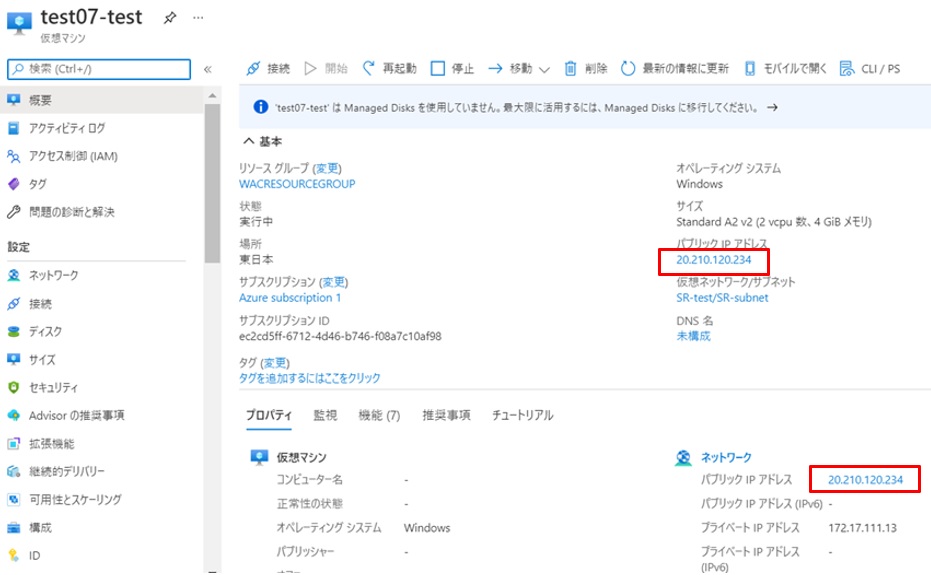Open public IP link in 基本 section
The height and width of the screenshot is (575, 931).
pyautogui.click(x=714, y=260)
